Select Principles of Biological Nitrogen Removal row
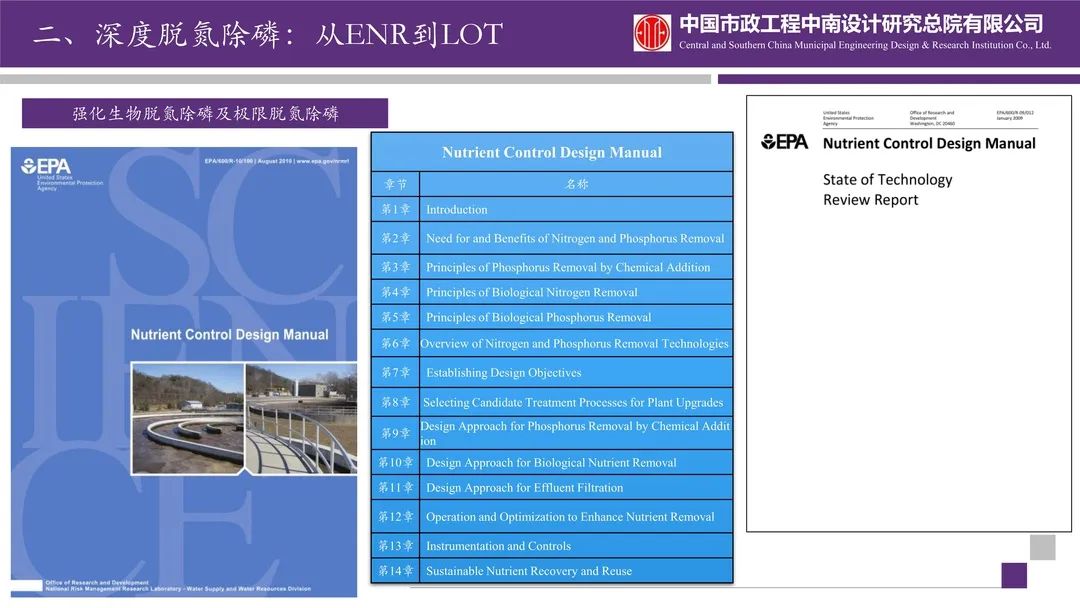Screen dimensions: 1080x608 click(x=552, y=292)
